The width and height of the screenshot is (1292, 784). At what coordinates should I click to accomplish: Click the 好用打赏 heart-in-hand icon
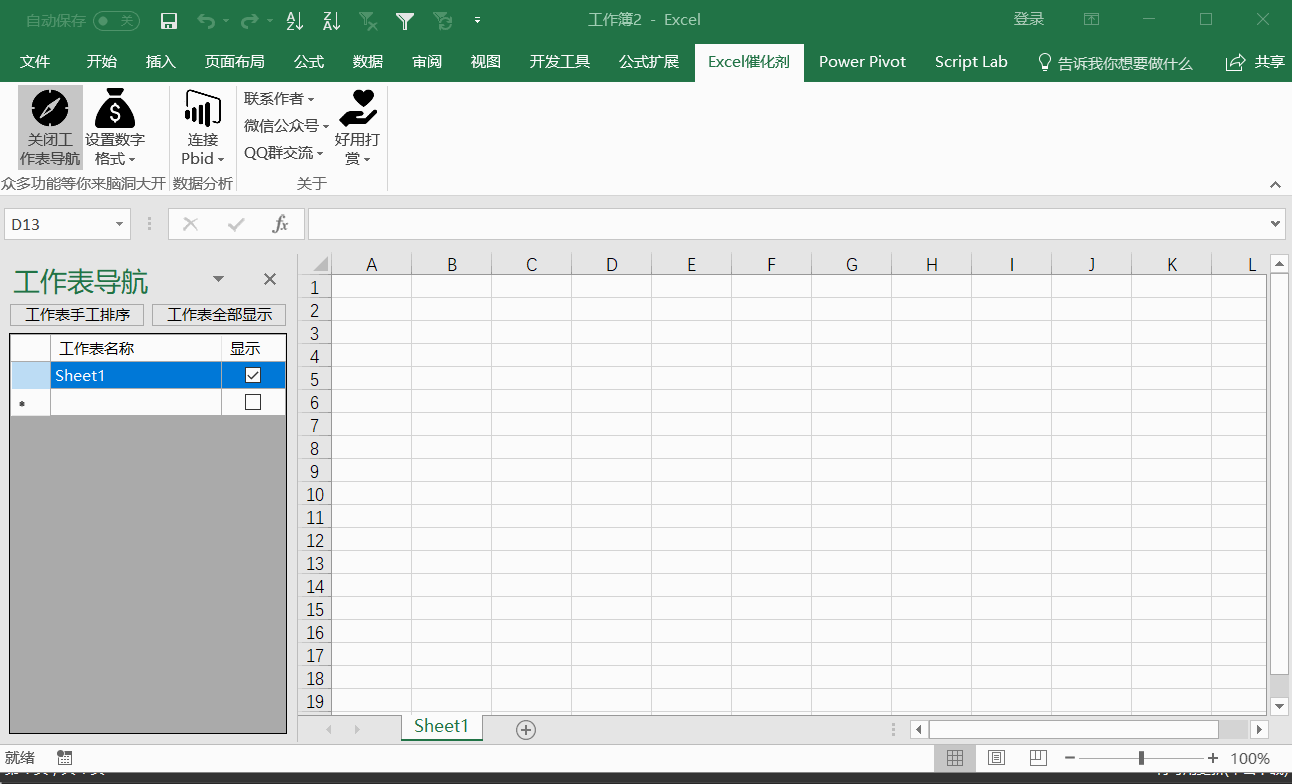click(x=357, y=108)
